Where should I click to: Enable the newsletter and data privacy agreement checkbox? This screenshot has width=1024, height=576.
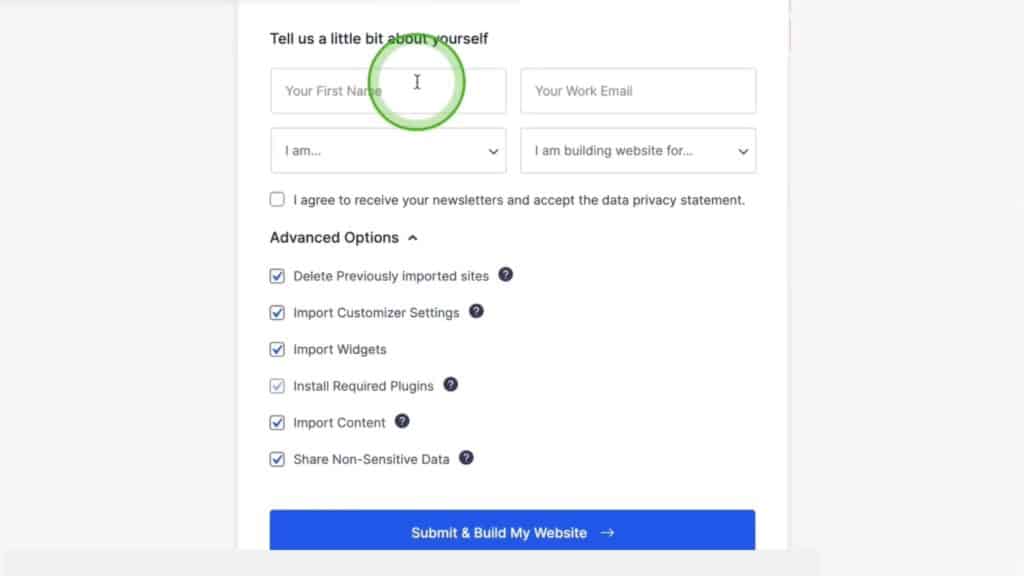click(x=277, y=199)
